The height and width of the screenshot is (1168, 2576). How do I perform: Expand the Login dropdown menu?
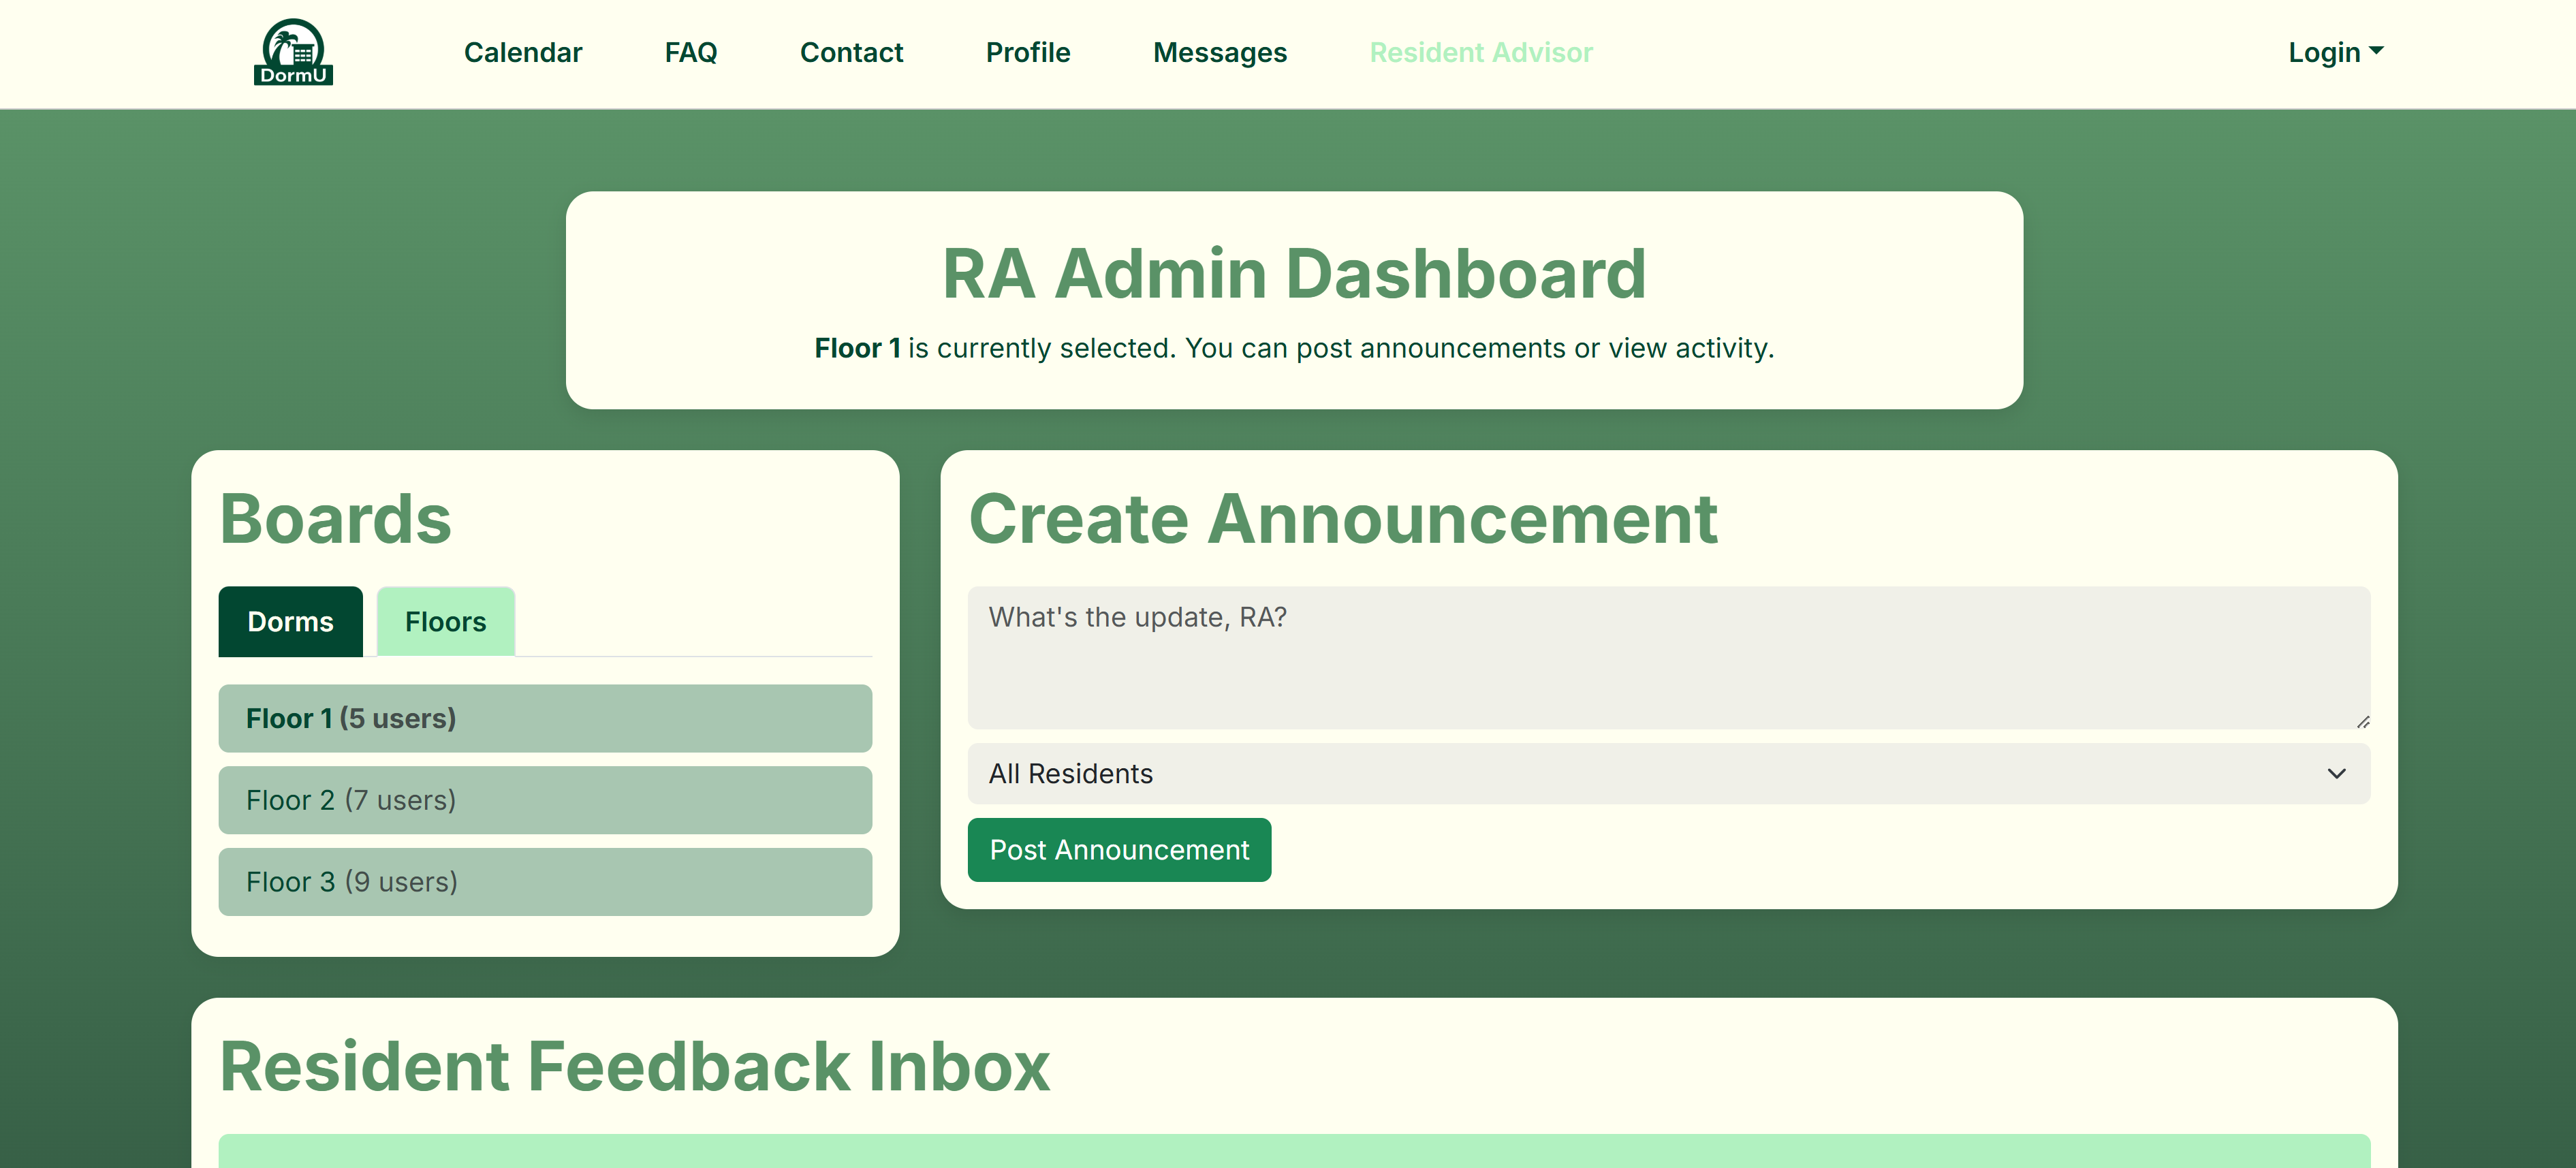2336,52
